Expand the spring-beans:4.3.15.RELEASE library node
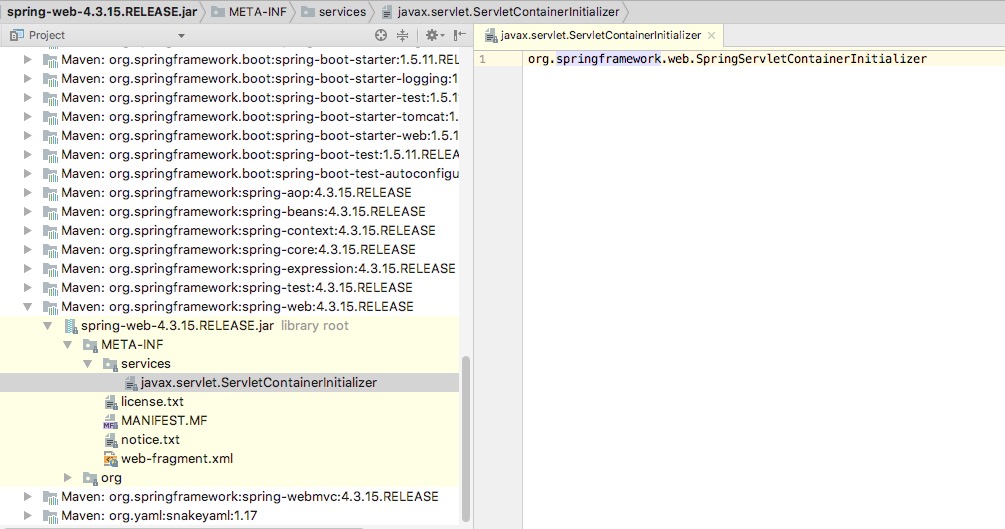Image resolution: width=1005 pixels, height=529 pixels. click(28, 212)
